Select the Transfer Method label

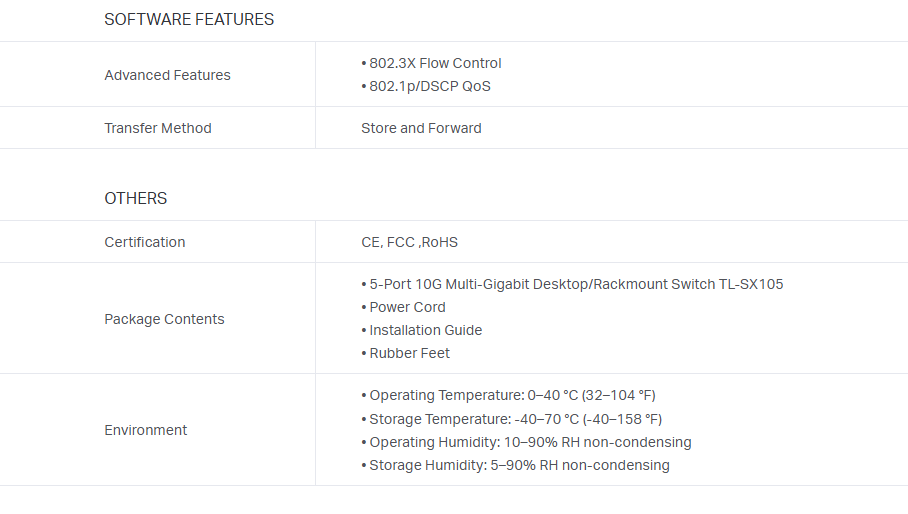[x=158, y=128]
